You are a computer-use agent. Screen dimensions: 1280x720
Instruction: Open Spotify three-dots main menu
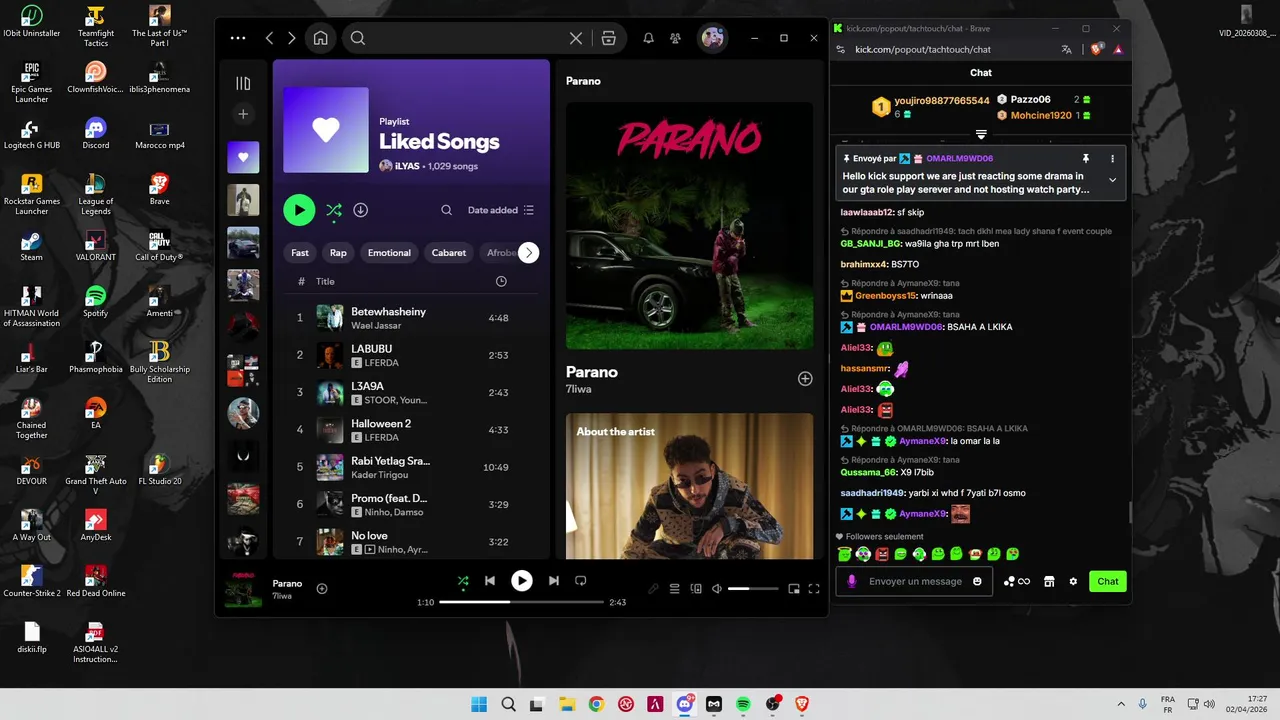pyautogui.click(x=237, y=38)
